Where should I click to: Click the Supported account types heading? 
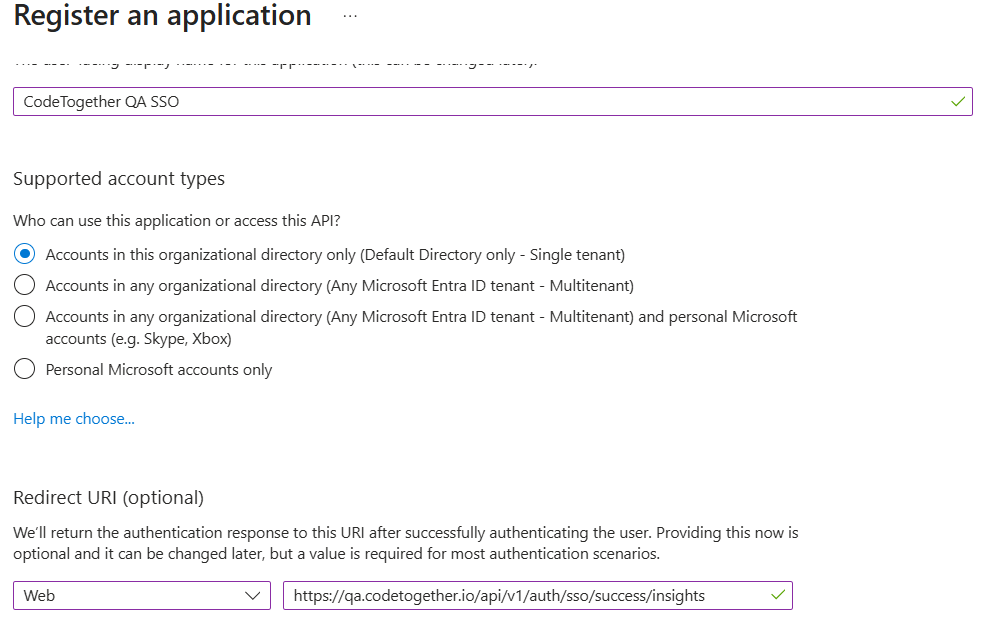[x=119, y=179]
